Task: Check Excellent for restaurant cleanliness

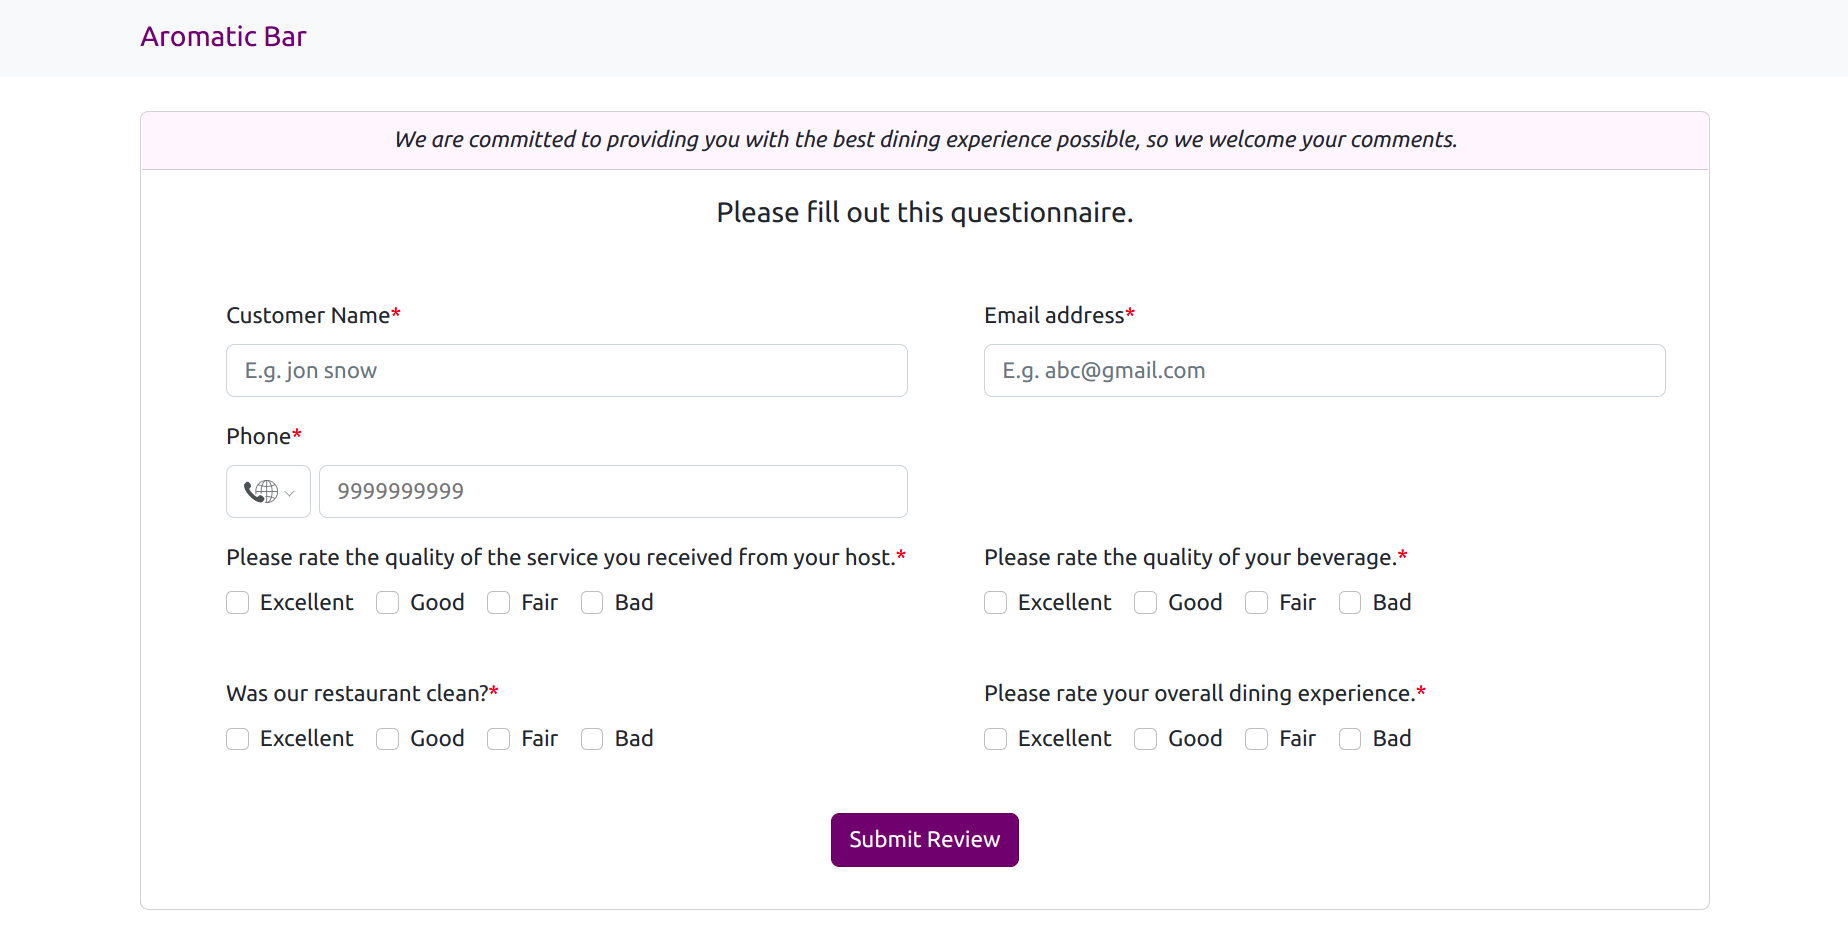Action: [238, 739]
